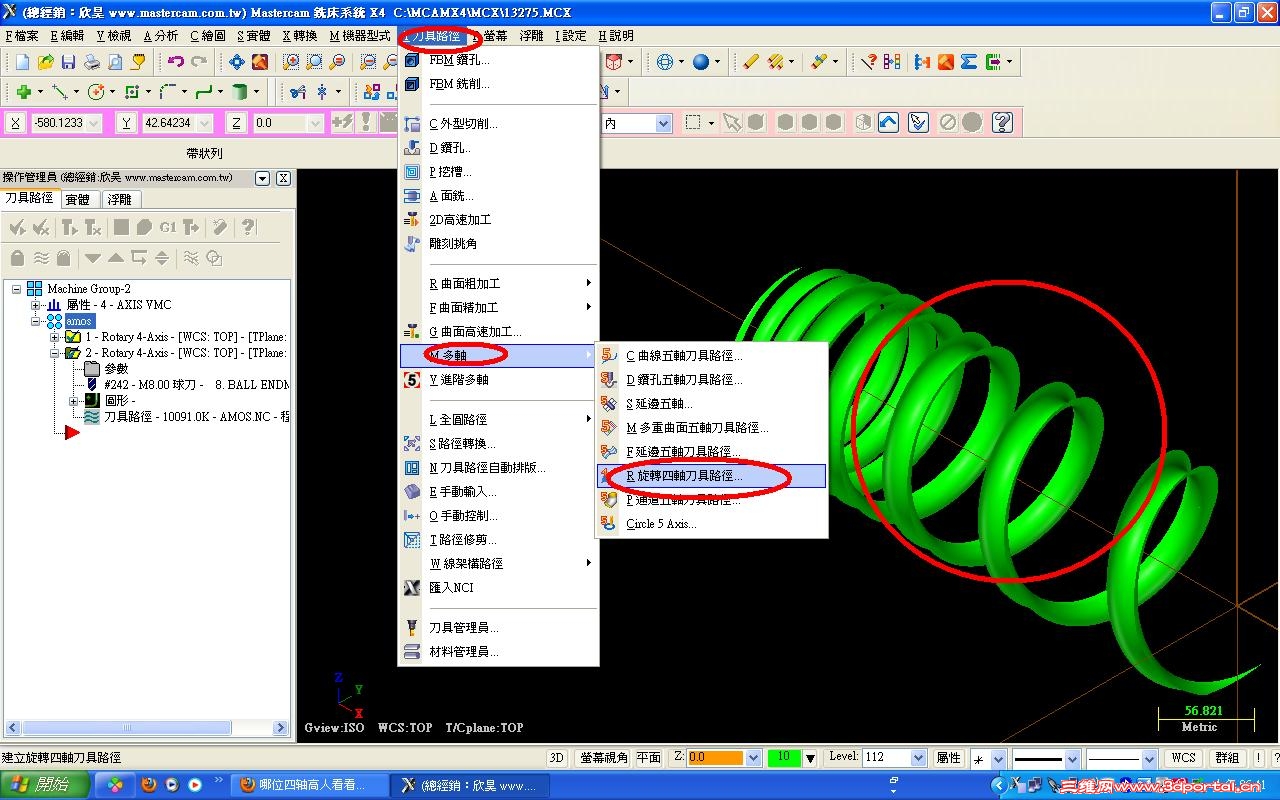Collapse the Machine Group-2 tree node
The image size is (1280, 800).
click(x=18, y=289)
